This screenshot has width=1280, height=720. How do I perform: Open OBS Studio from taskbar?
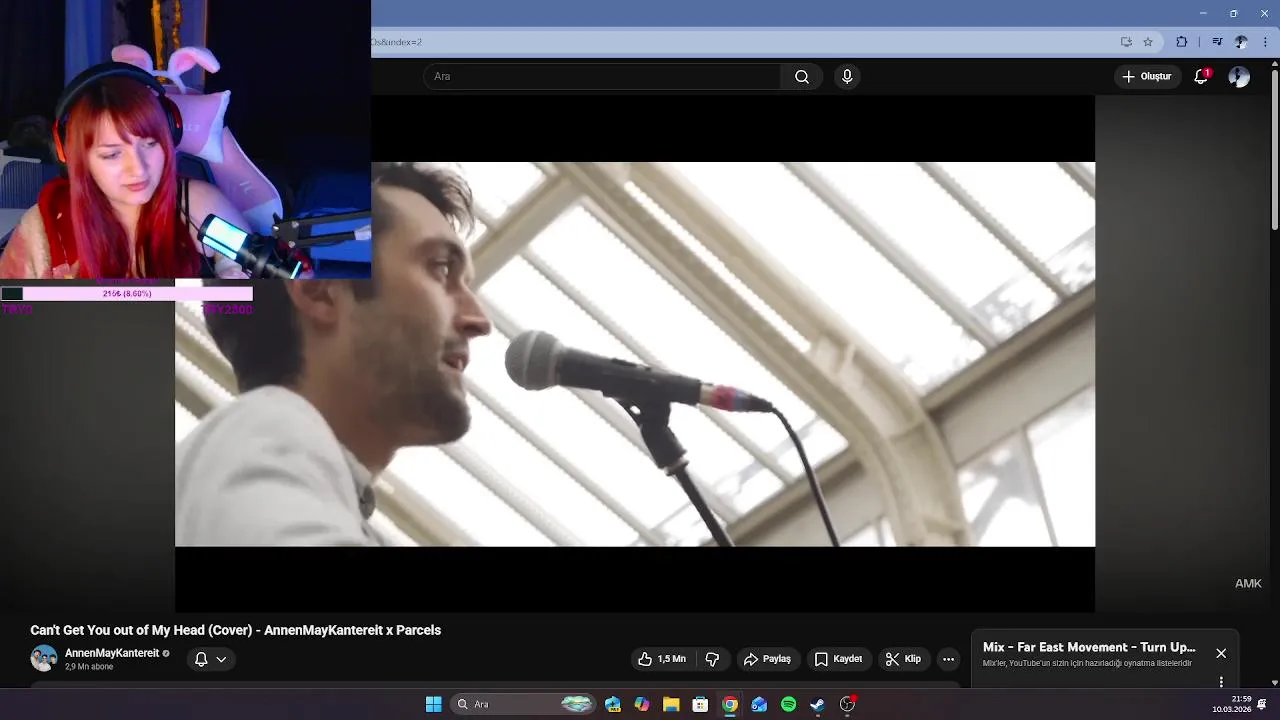point(847,704)
